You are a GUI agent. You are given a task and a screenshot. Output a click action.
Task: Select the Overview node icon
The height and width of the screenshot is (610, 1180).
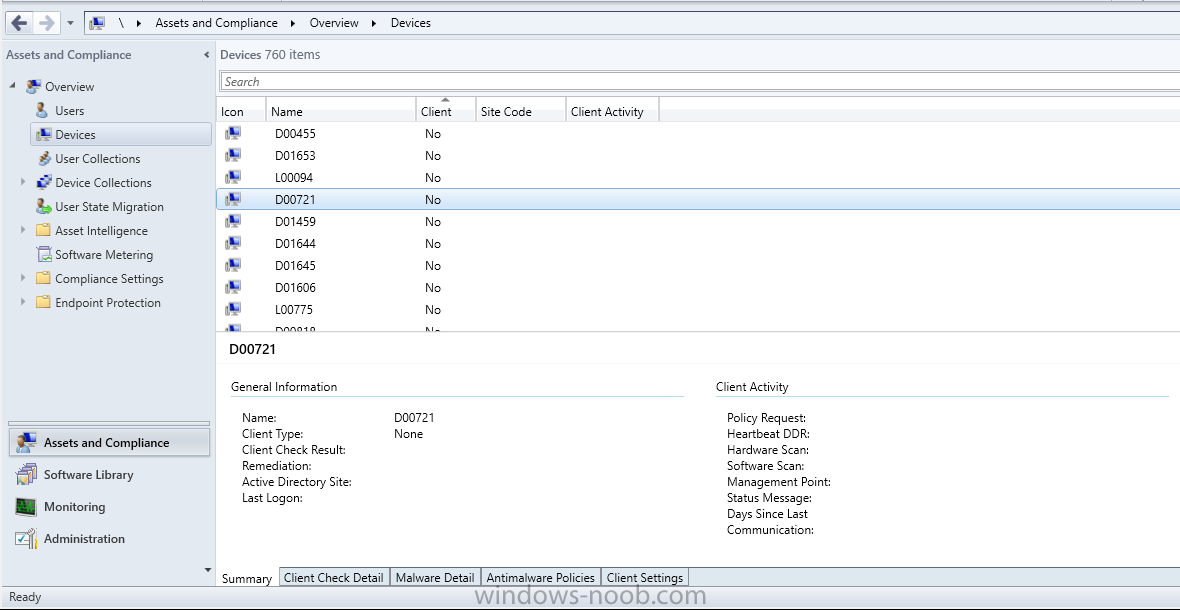33,86
